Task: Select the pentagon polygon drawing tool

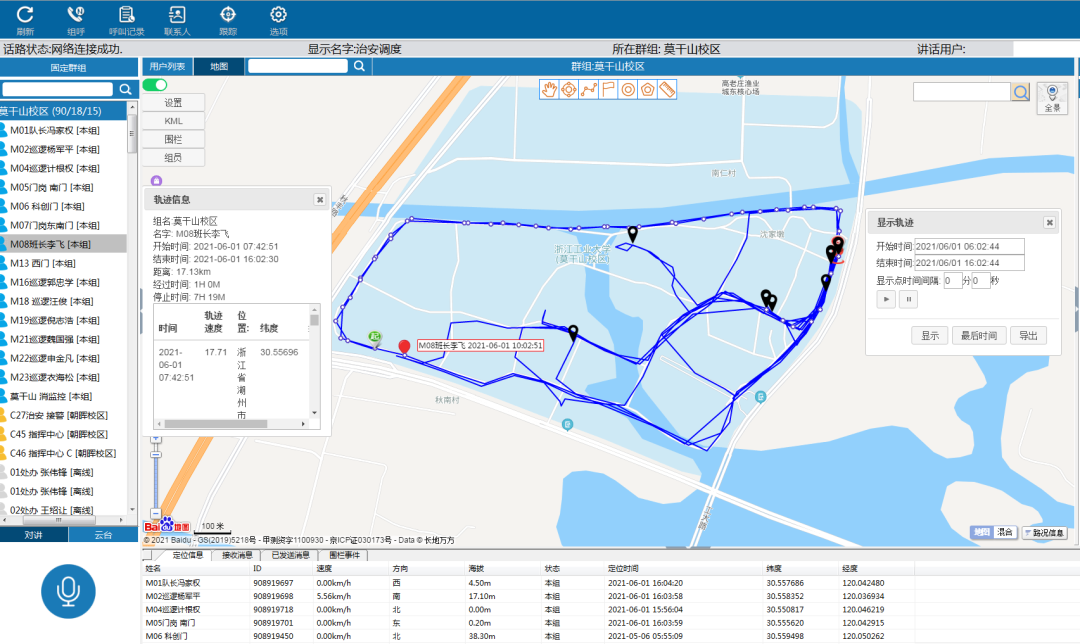Action: 648,89
